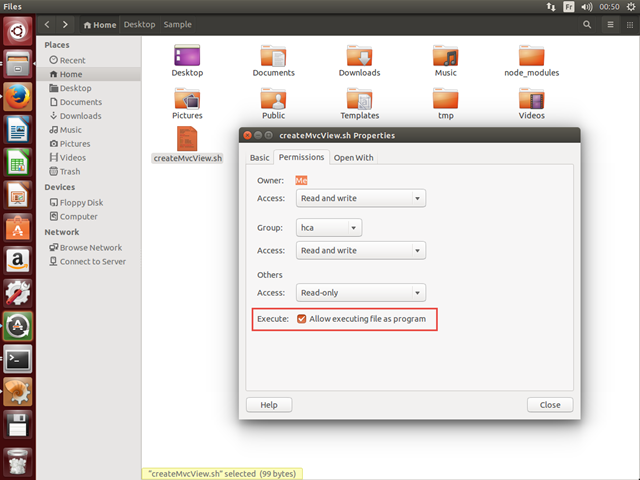The height and width of the screenshot is (480, 640).
Task: Open Pictures in sidebar
Action: [89, 144]
